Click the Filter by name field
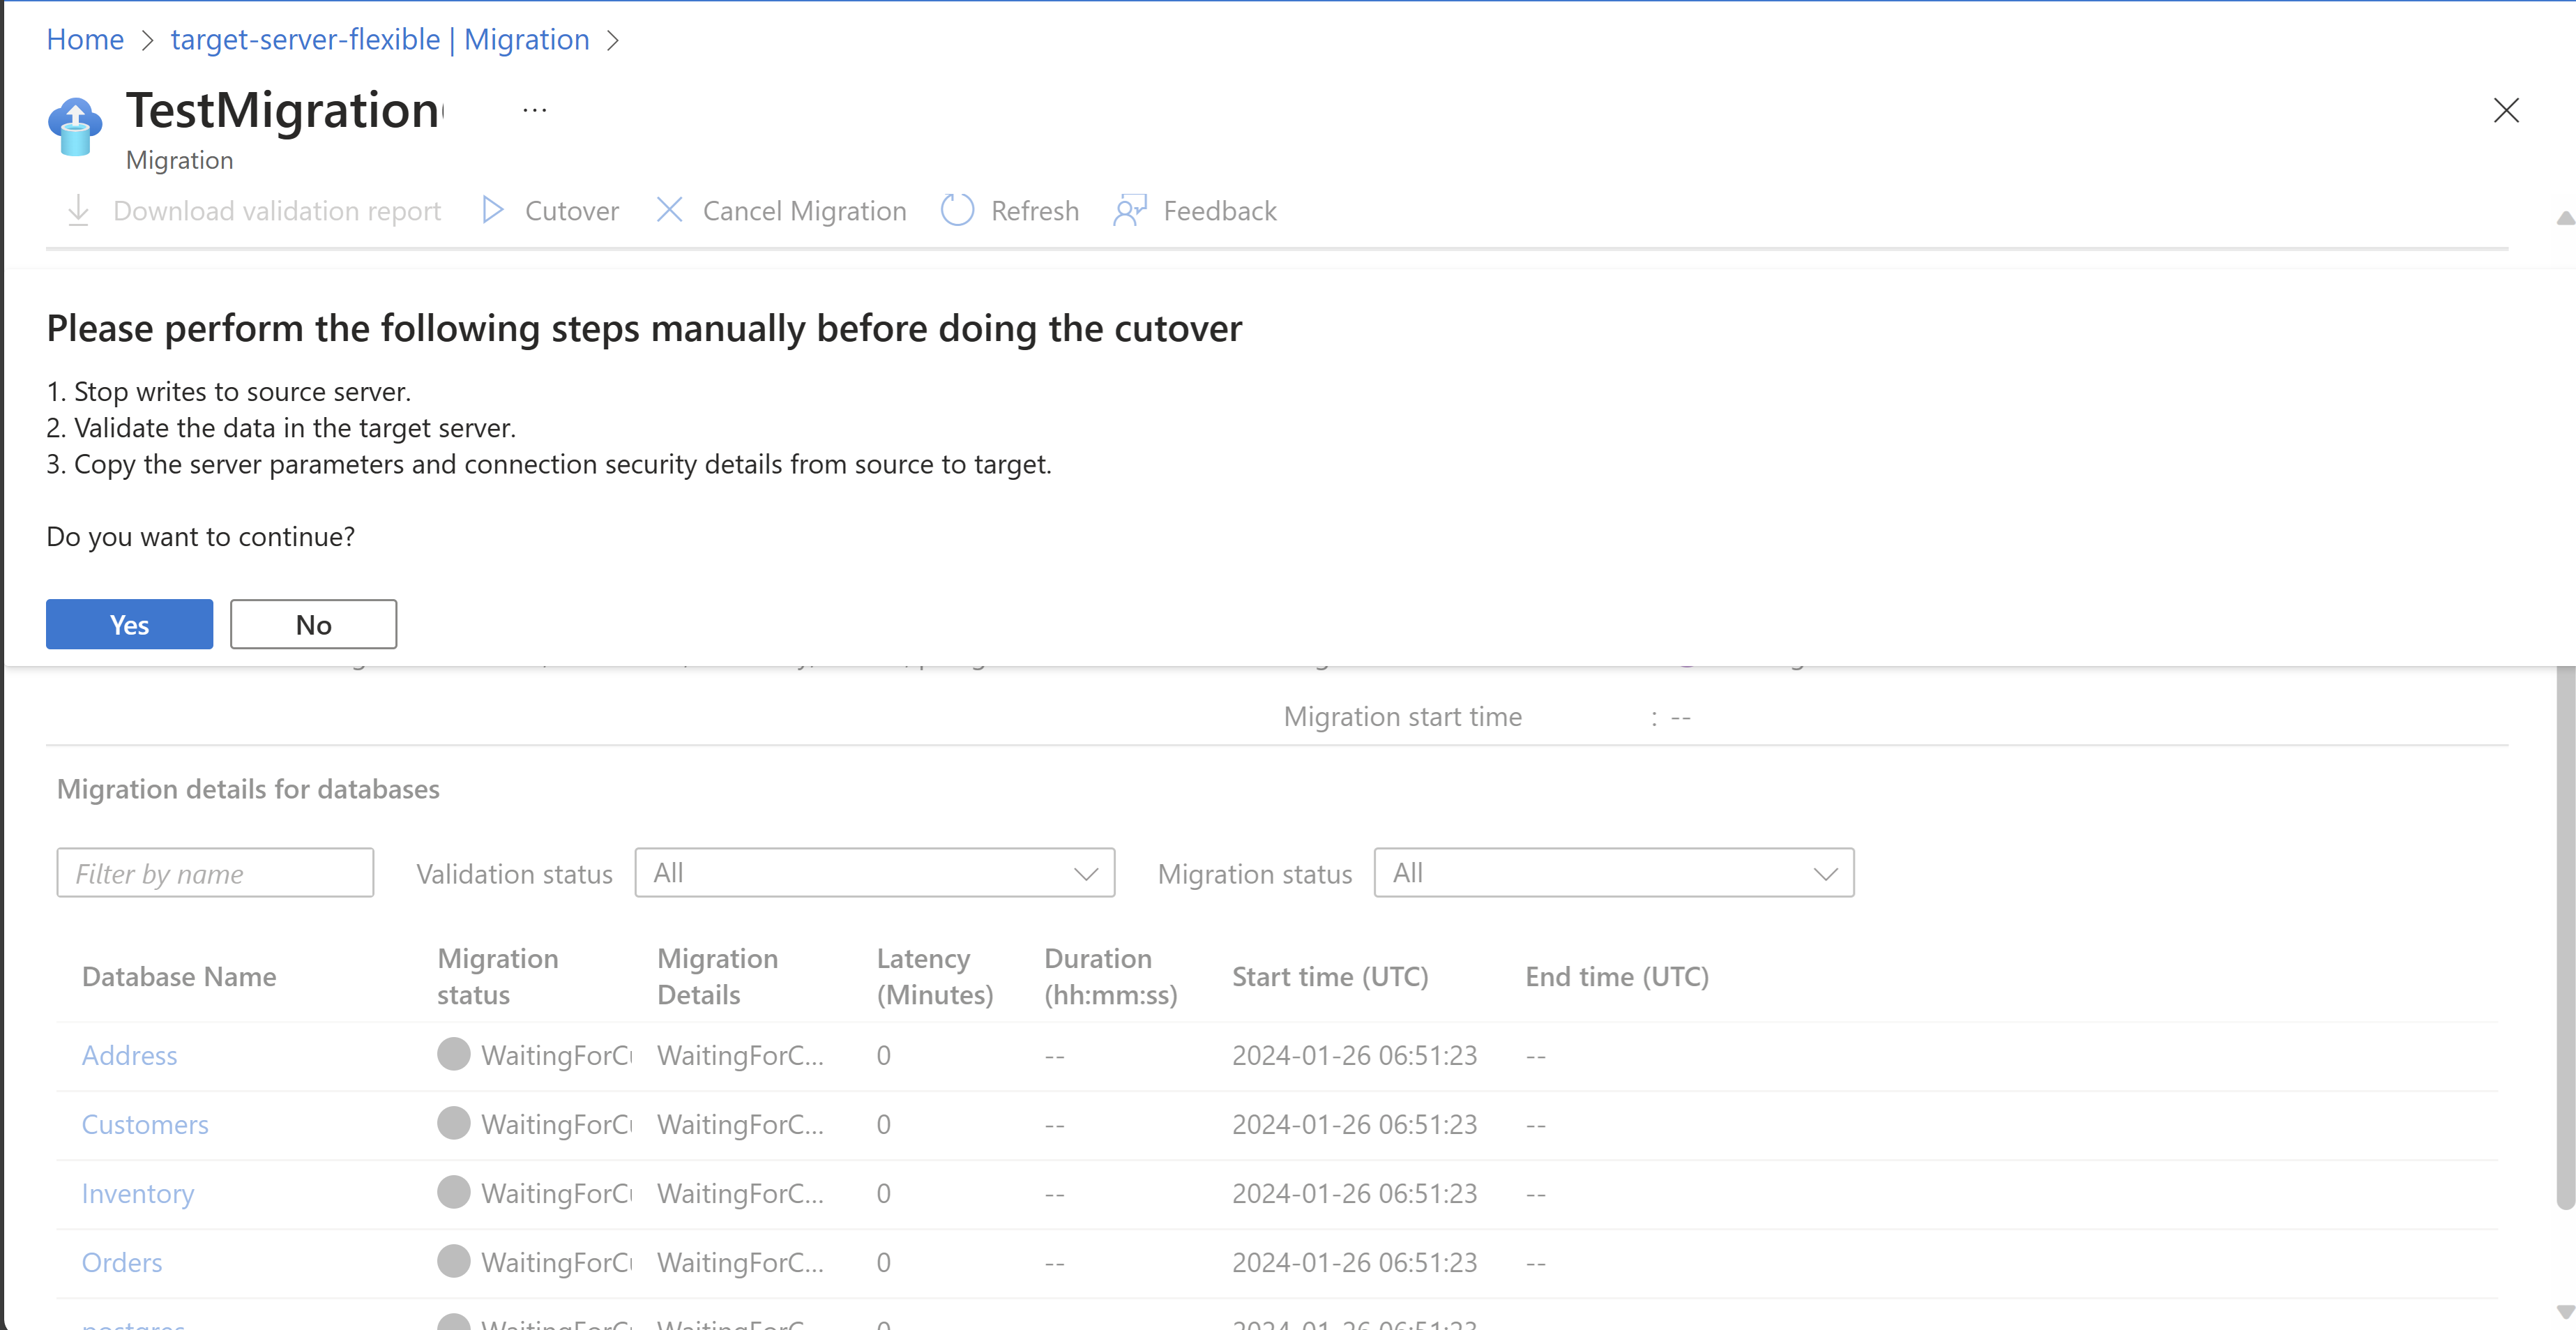The height and width of the screenshot is (1330, 2576). pos(215,873)
